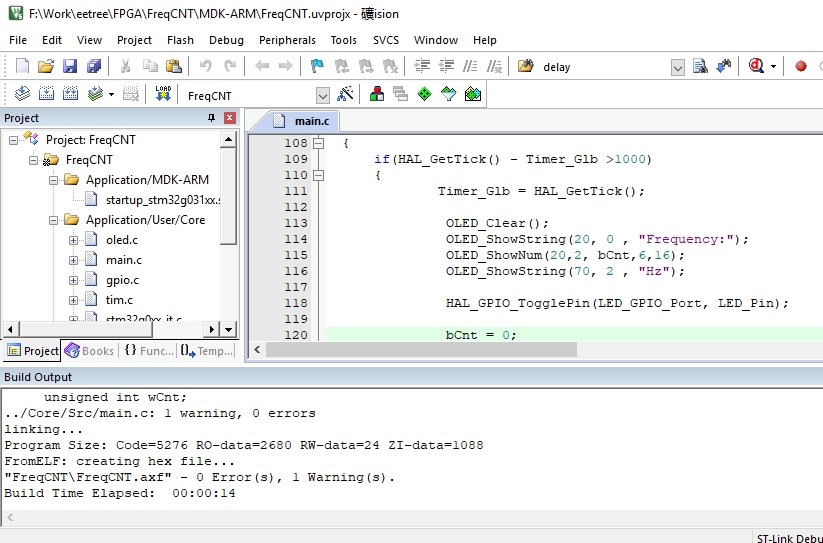The width and height of the screenshot is (823, 543).
Task: Expand the main.c tree node
Action: [x=74, y=260]
